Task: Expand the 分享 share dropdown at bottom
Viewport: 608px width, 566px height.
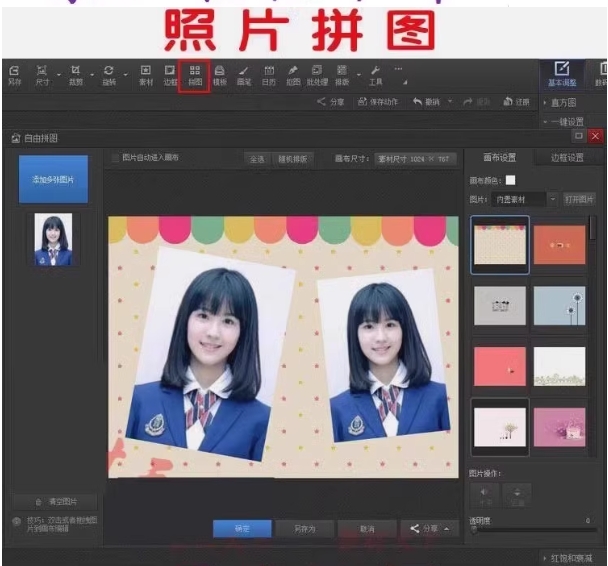Action: (425, 528)
